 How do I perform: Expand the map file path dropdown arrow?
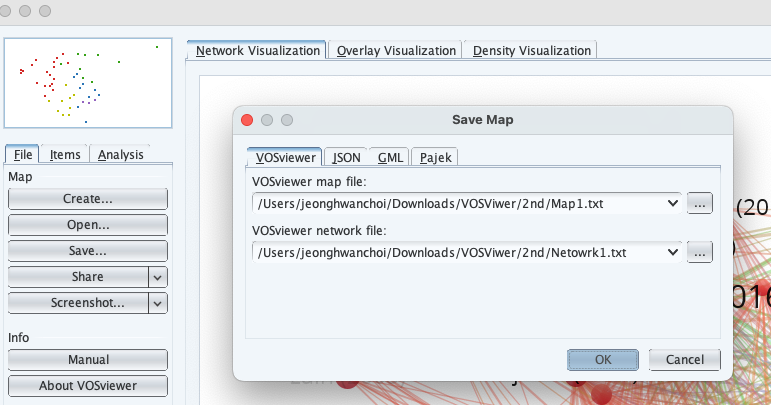(673, 203)
